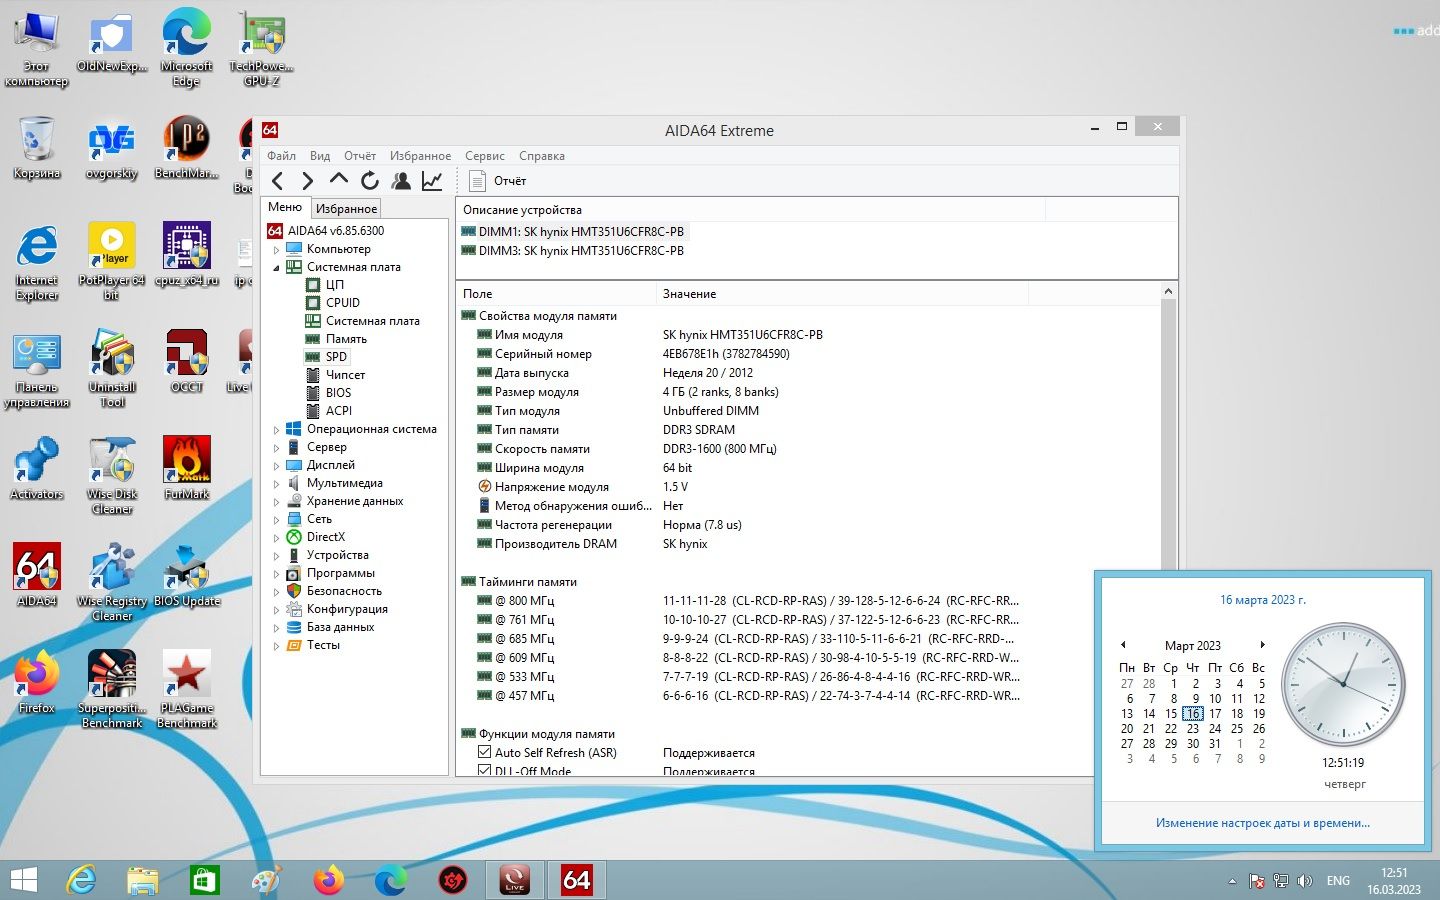Expand the DirectX tree node
The width and height of the screenshot is (1440, 900).
[277, 538]
